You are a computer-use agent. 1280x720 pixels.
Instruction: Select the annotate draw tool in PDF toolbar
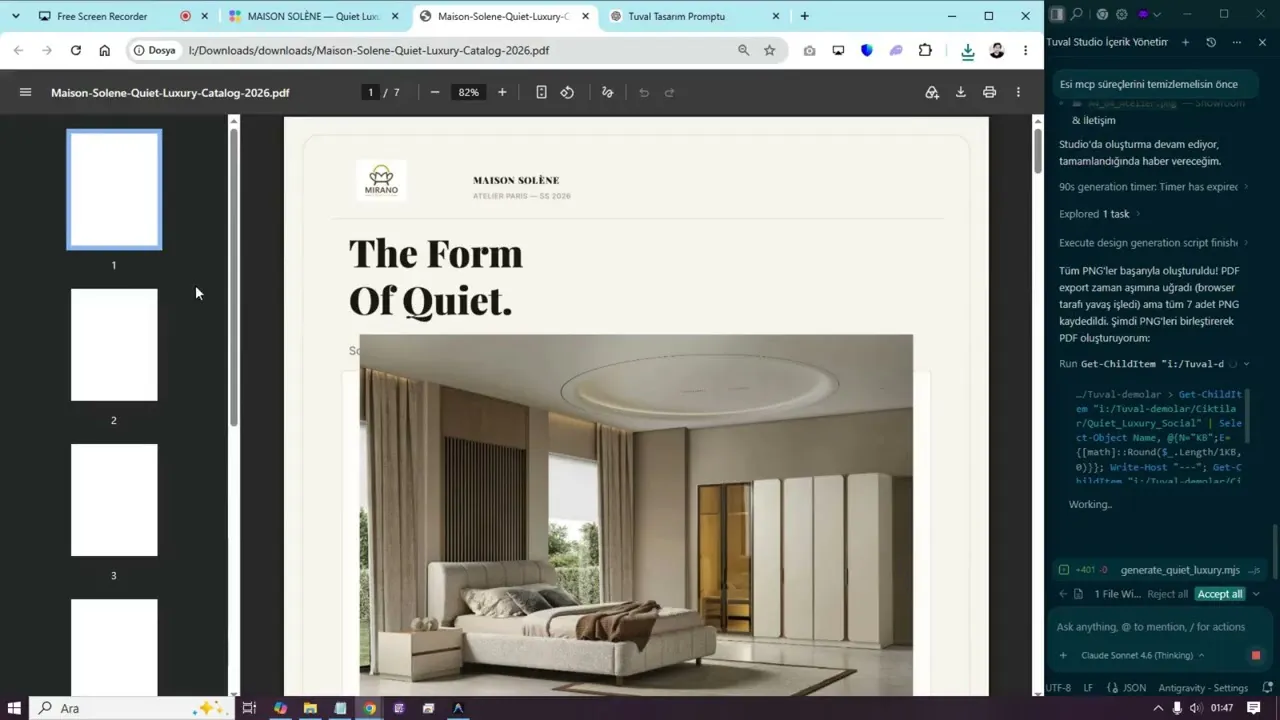tap(607, 92)
